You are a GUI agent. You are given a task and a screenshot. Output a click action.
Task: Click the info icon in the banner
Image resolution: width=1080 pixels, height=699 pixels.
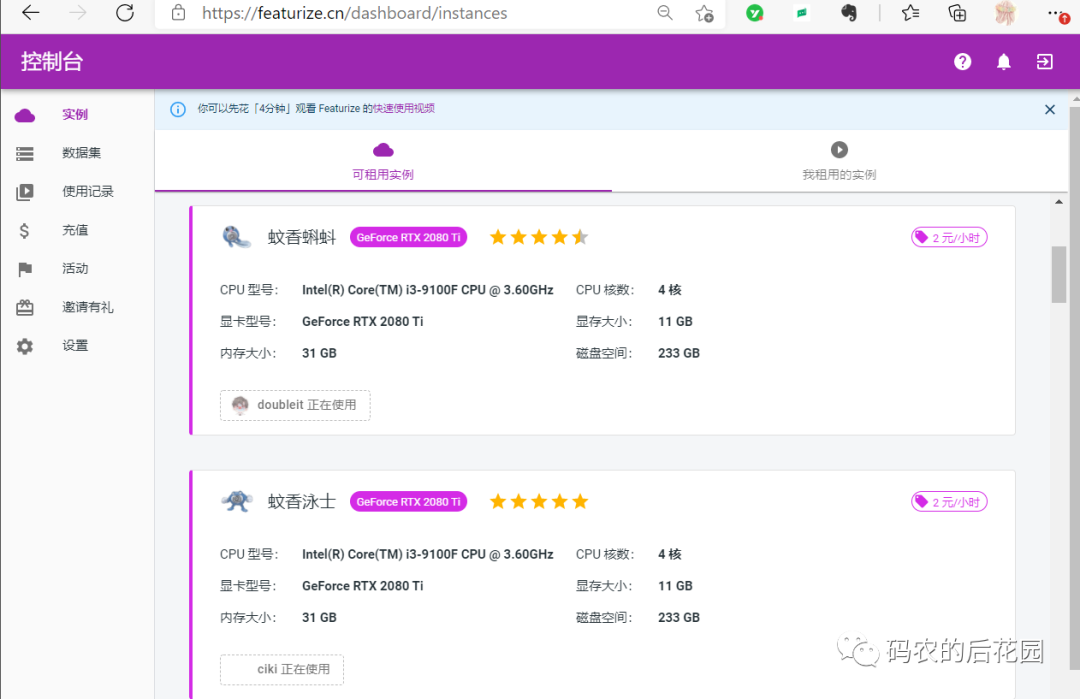click(x=178, y=109)
